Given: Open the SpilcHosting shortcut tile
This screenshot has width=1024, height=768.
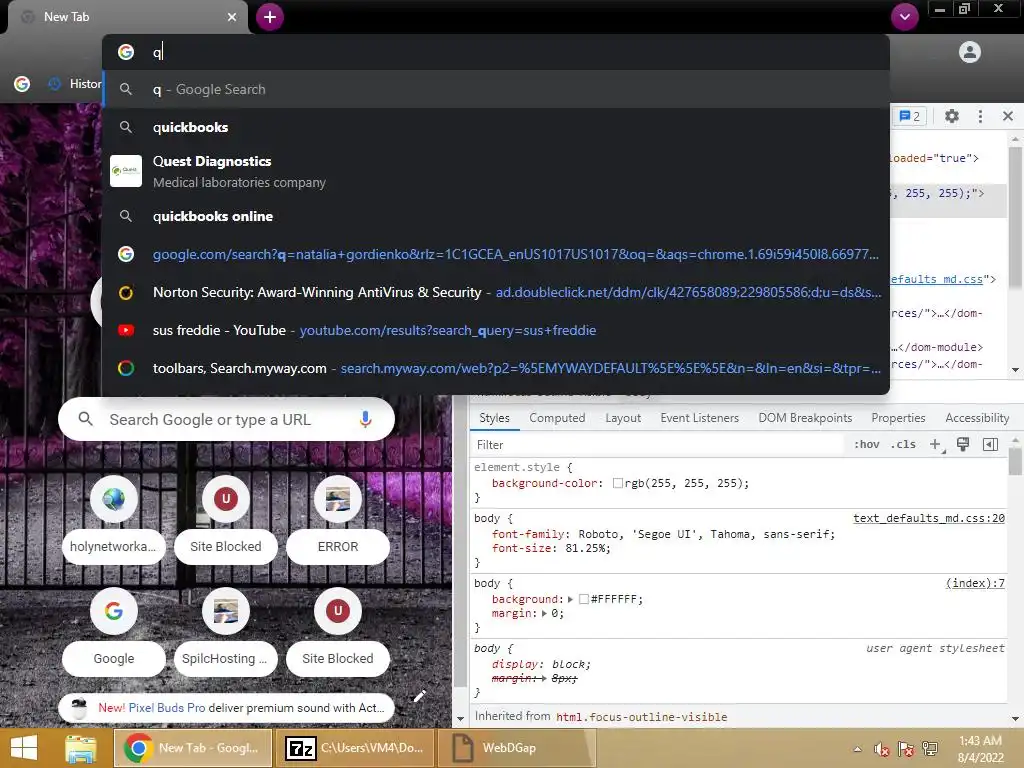Looking at the screenshot, I should pos(226,632).
